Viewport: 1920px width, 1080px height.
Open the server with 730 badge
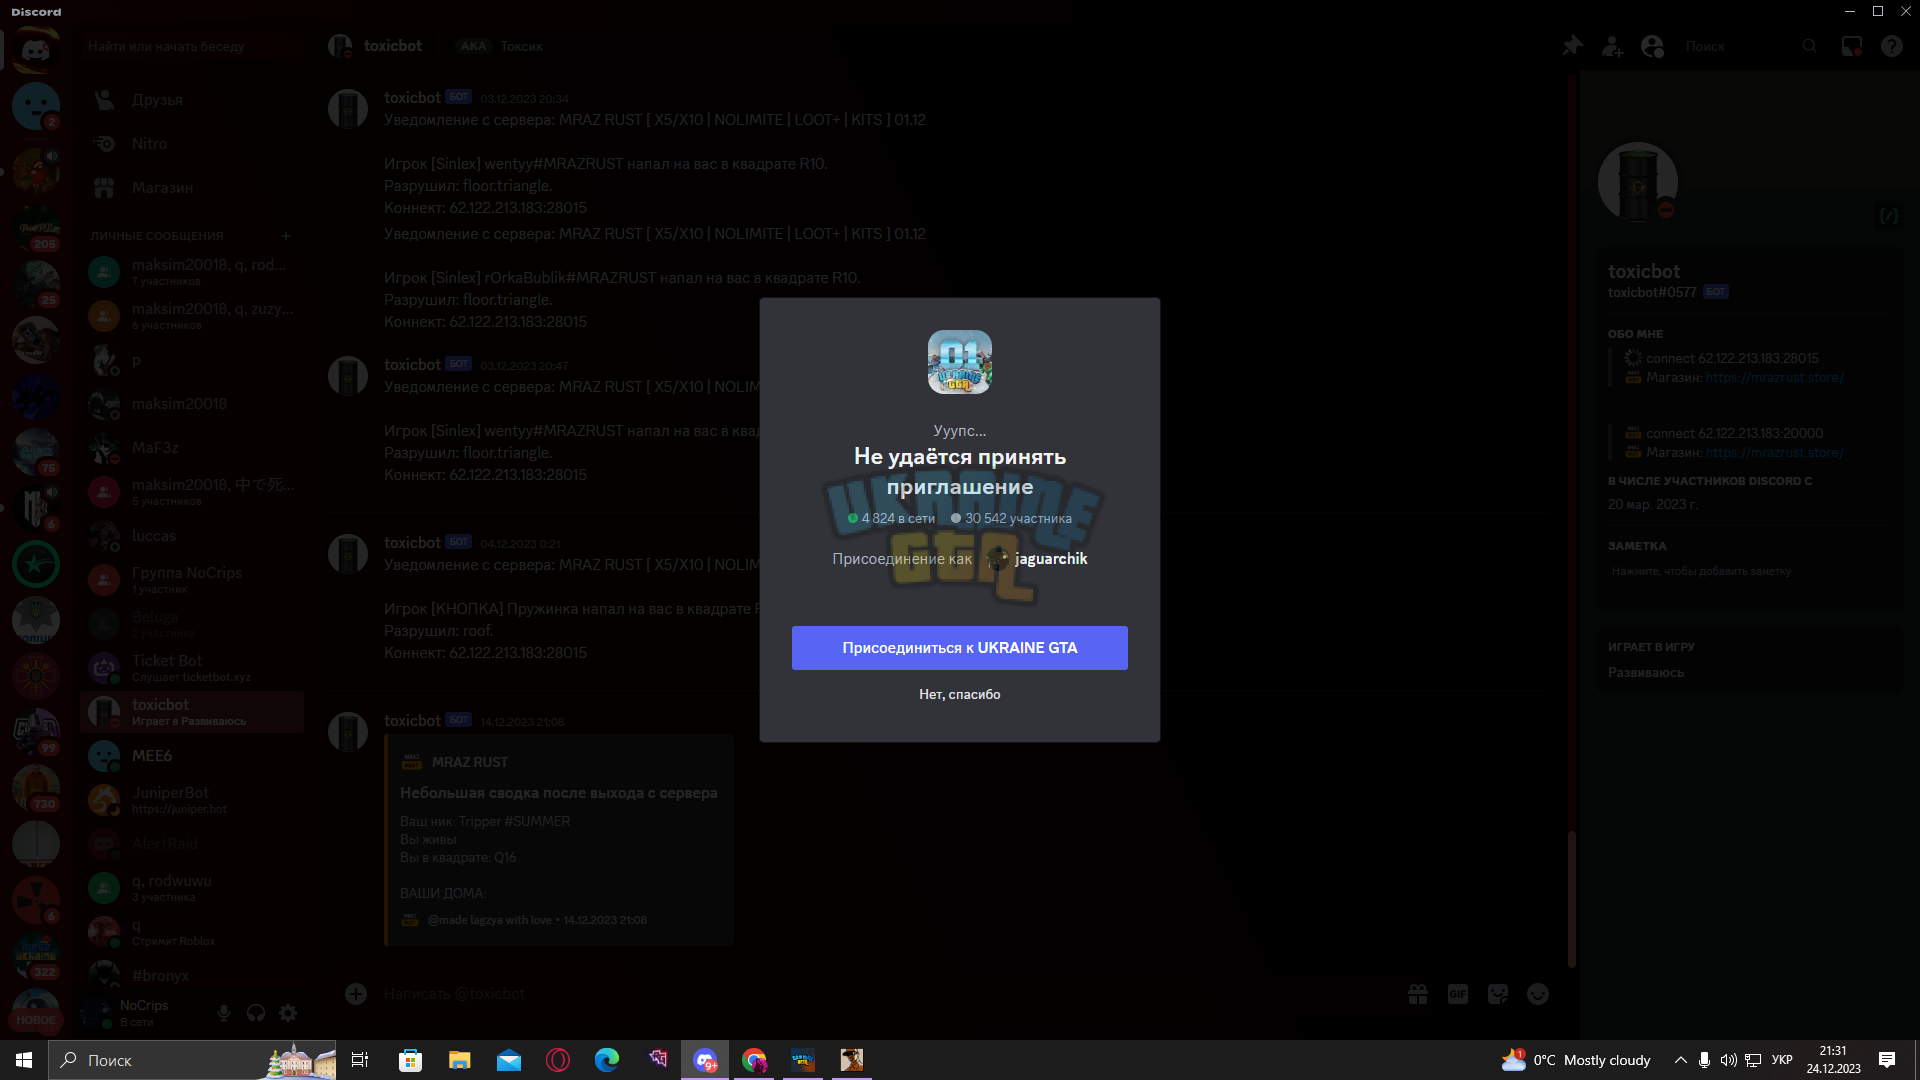(x=36, y=788)
